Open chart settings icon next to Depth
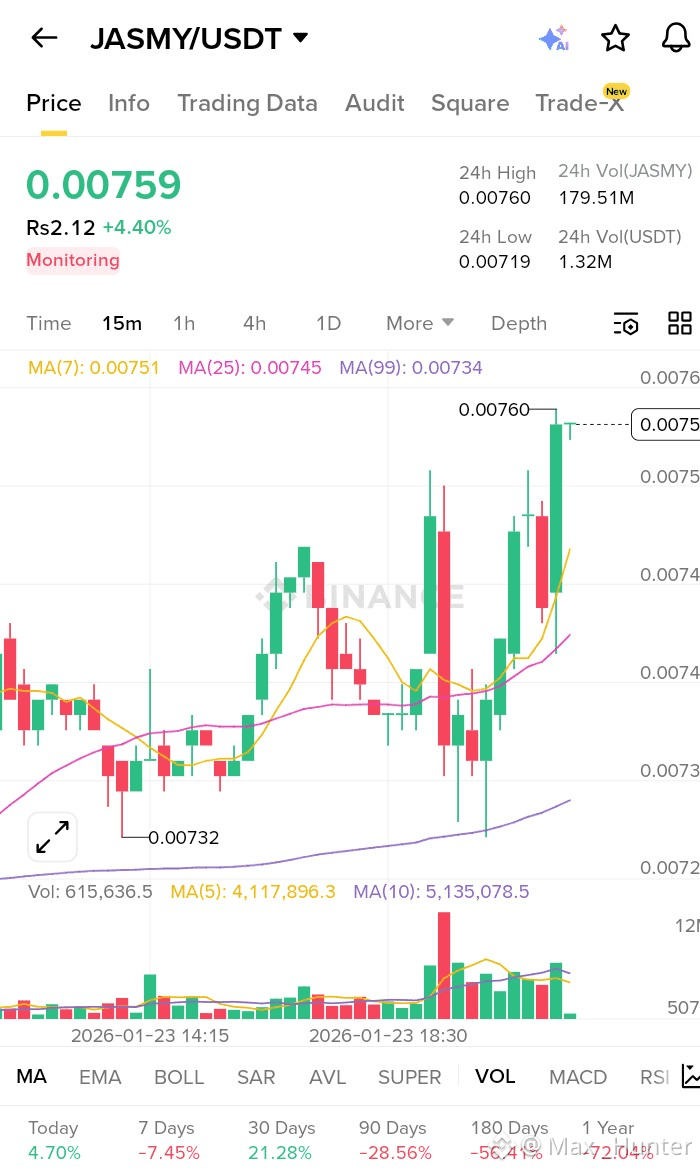Screen dimensions: 700x1171 pyautogui.click(x=626, y=323)
